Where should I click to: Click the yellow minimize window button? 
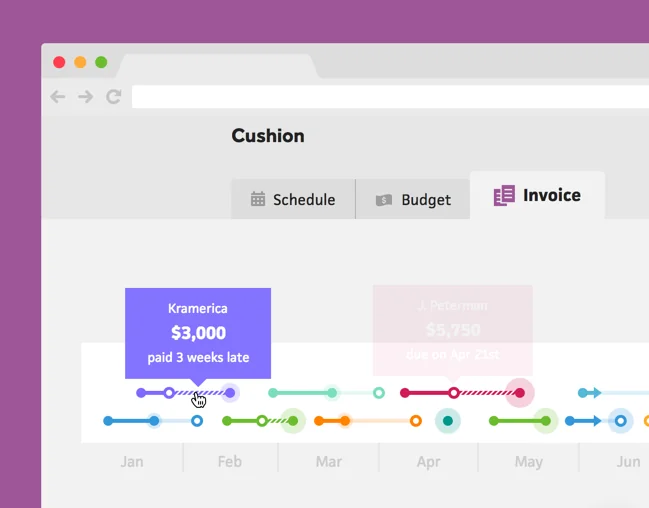[80, 62]
